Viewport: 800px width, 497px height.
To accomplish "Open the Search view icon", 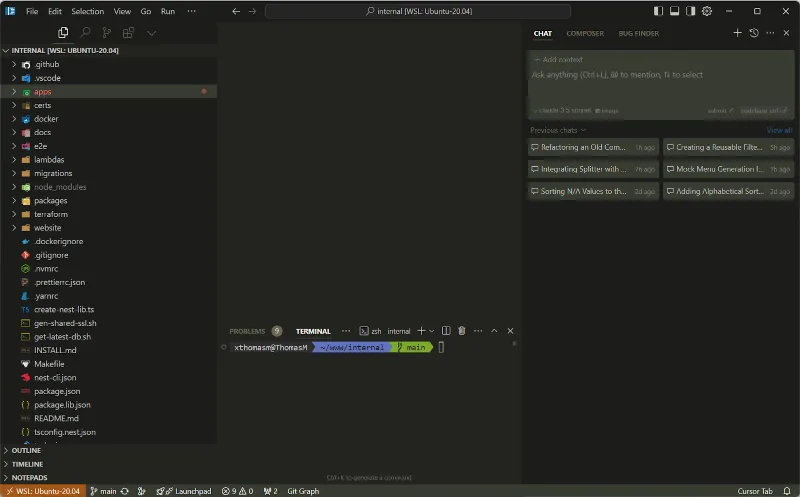I will point(85,33).
